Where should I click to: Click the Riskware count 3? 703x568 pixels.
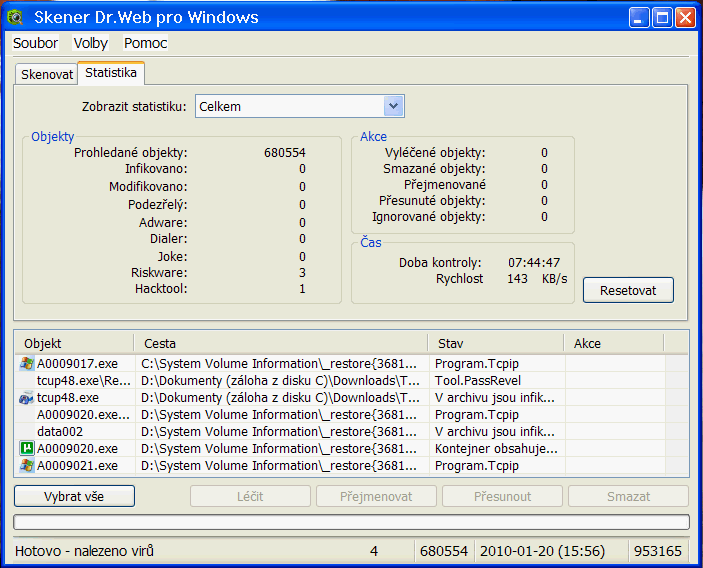(x=302, y=273)
